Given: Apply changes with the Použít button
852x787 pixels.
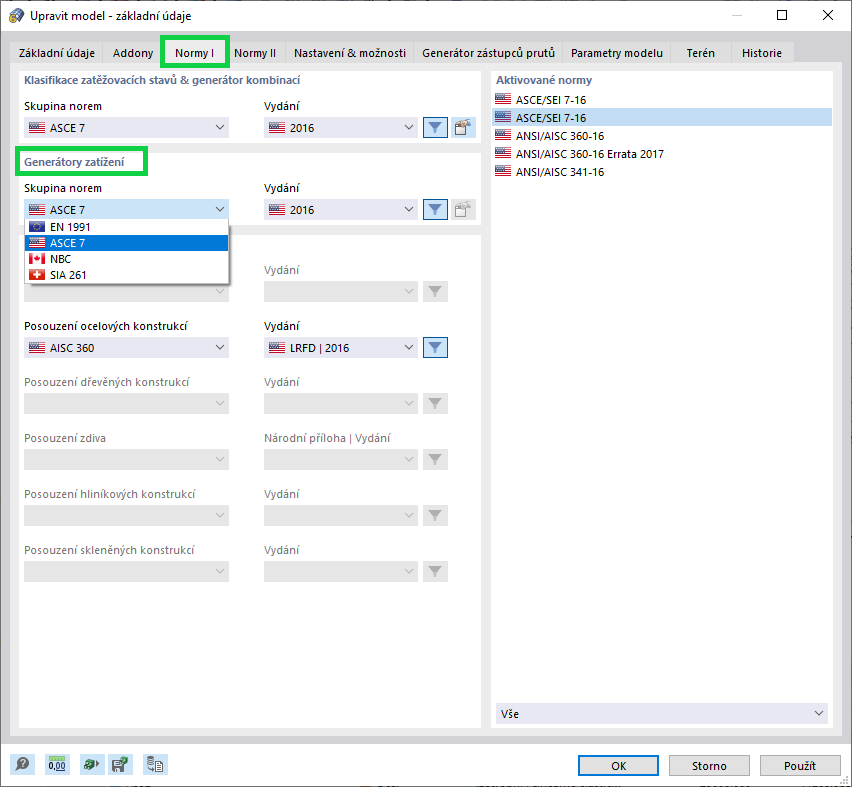Looking at the screenshot, I should point(800,765).
